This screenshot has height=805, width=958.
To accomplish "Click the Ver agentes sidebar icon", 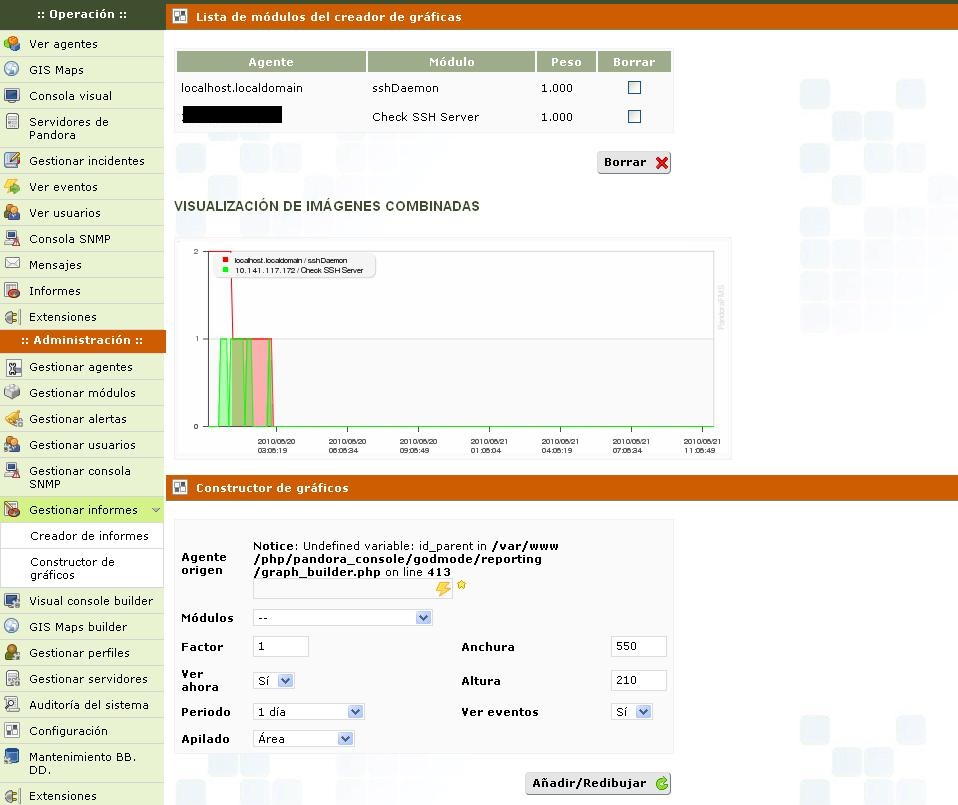I will point(12,44).
